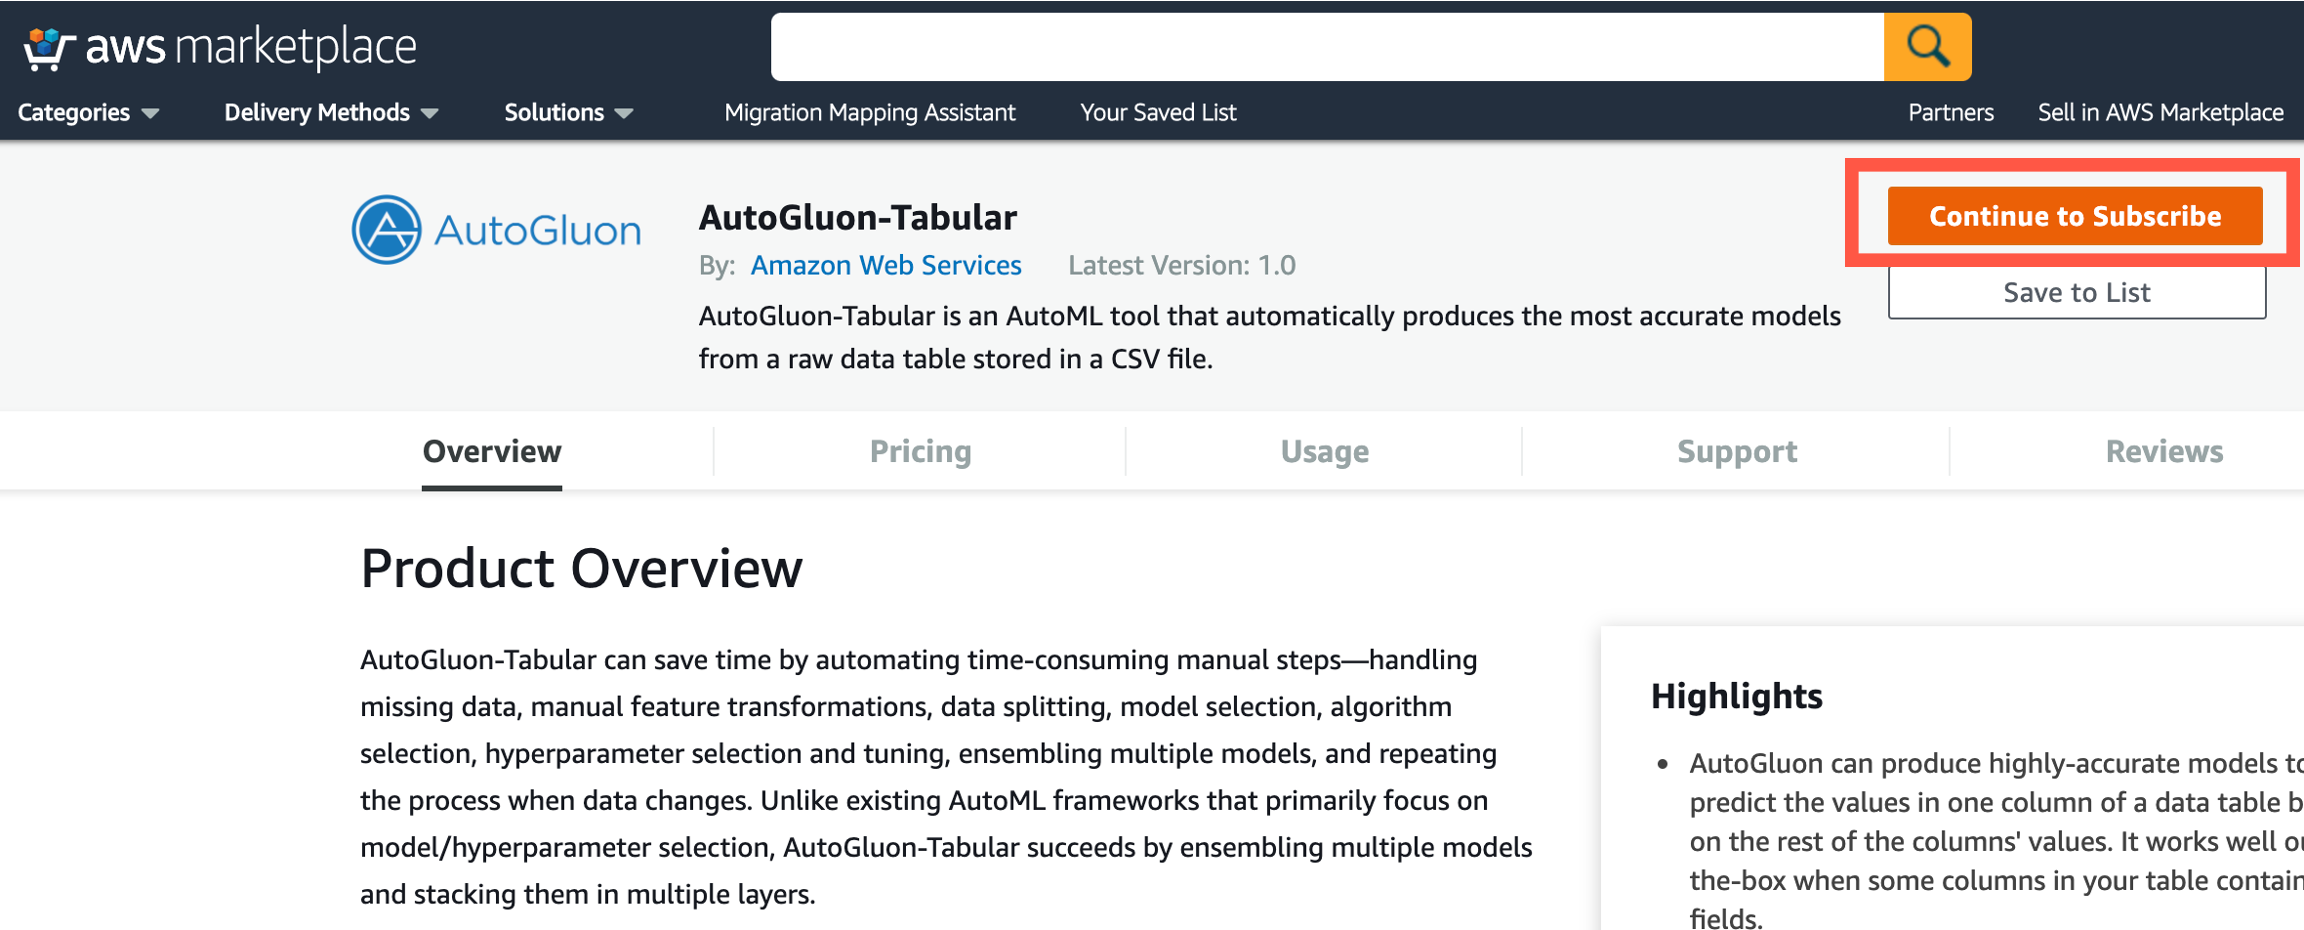This screenshot has height=930, width=2304.
Task: Expand the Solutions dropdown menu
Action: [568, 112]
